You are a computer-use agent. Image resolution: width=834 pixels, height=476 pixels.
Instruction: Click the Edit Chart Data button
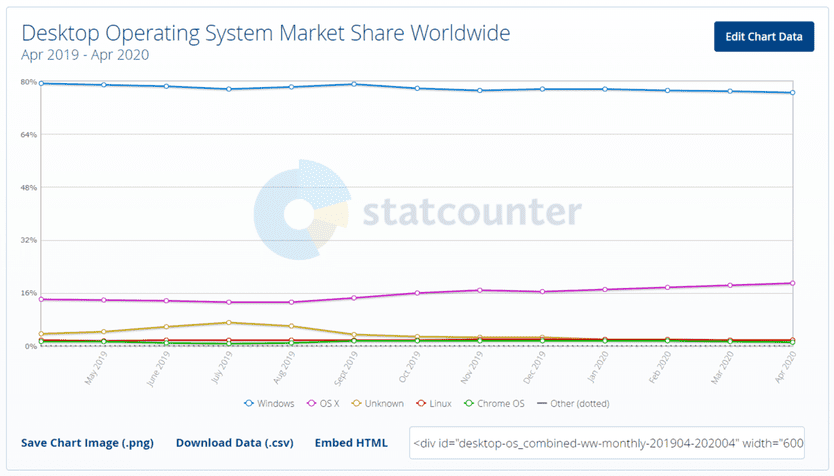[x=763, y=37]
